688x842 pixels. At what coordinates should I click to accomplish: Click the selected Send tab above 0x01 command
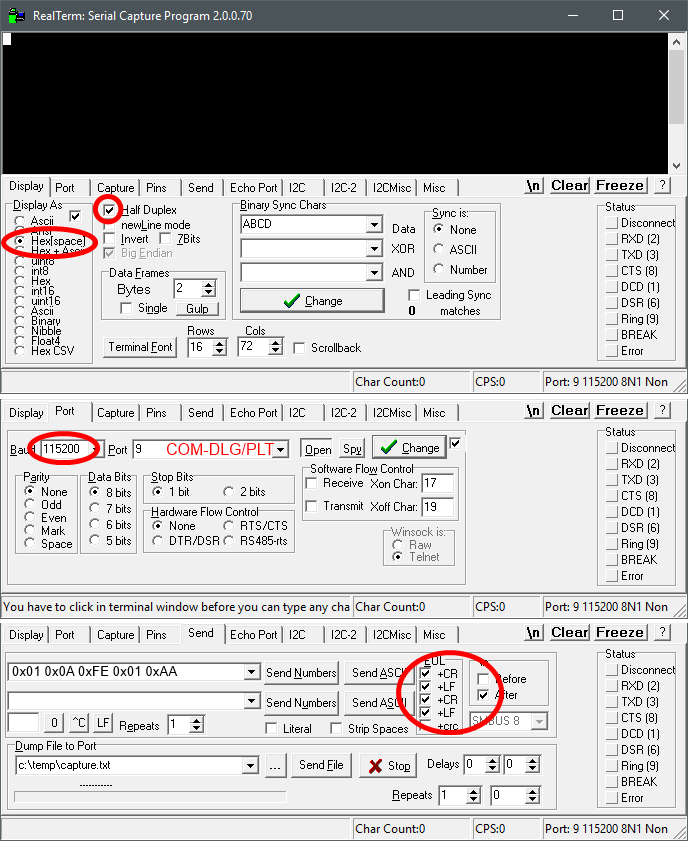201,633
